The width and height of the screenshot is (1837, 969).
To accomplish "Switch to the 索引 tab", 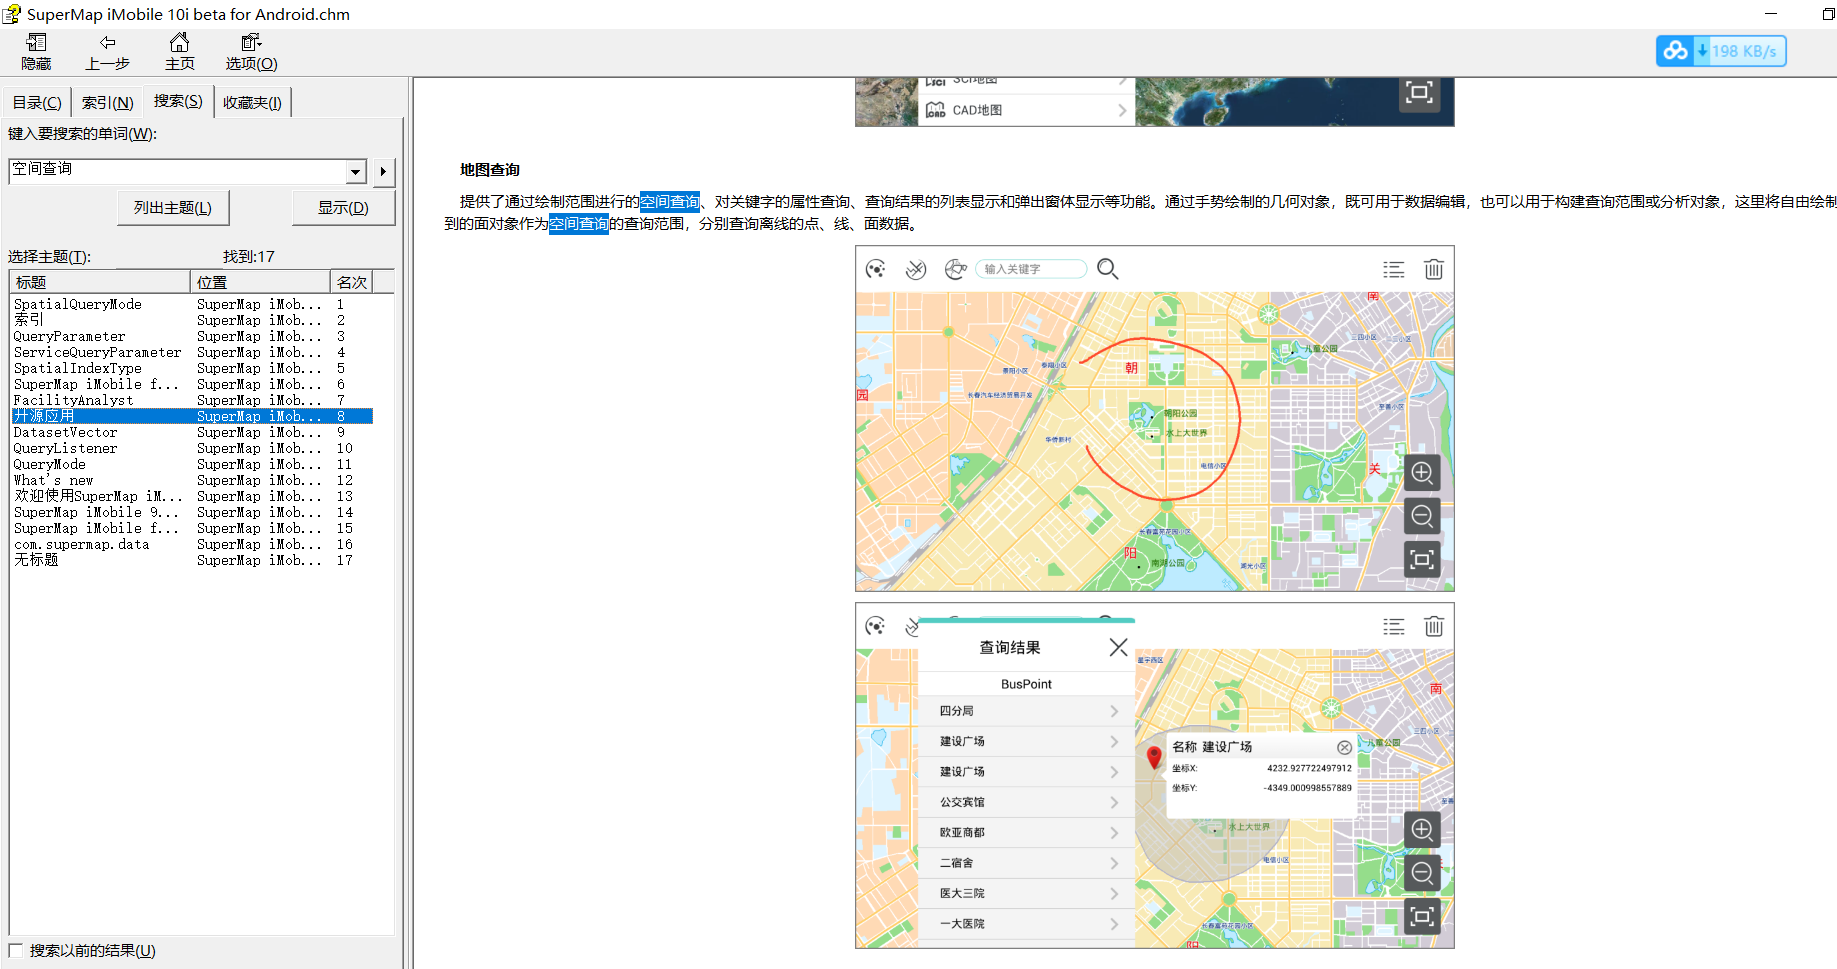I will coord(107,102).
